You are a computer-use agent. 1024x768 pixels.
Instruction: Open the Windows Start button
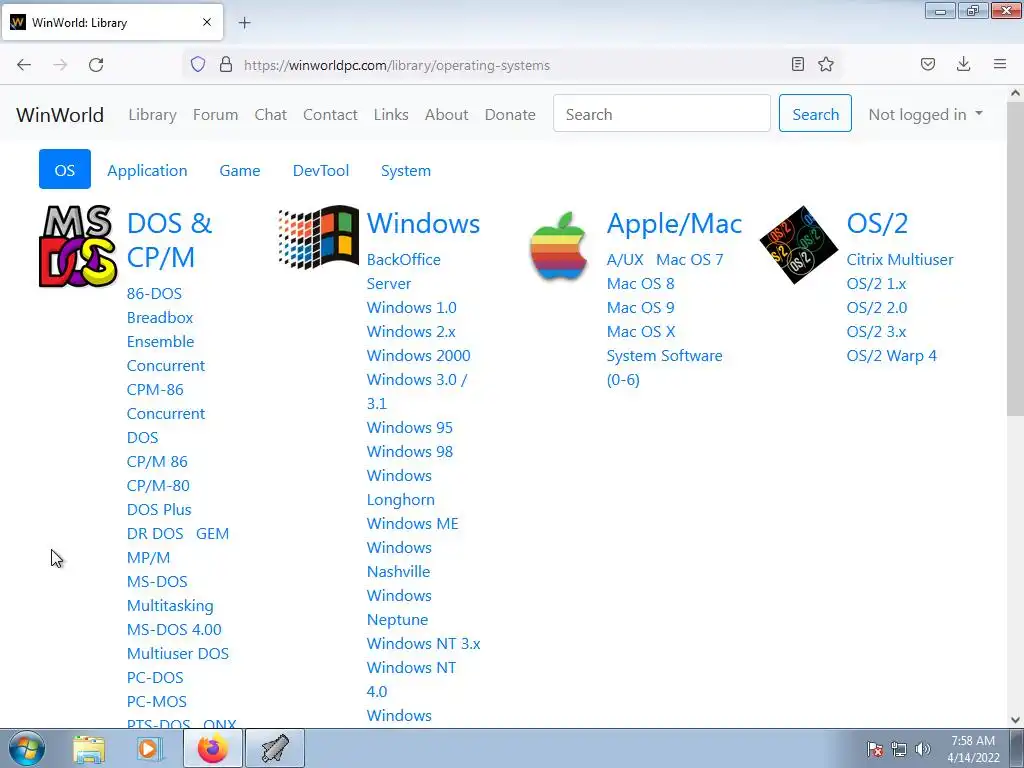(27, 748)
